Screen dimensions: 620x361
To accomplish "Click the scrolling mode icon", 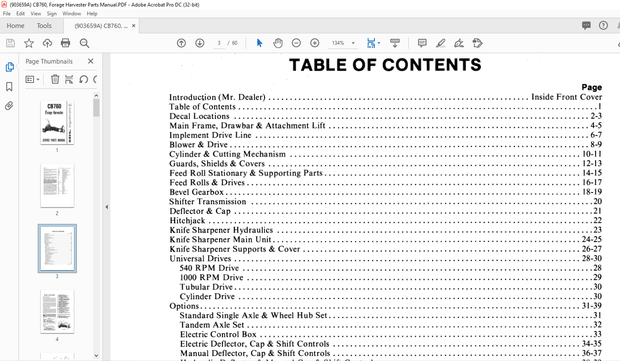I will (395, 43).
